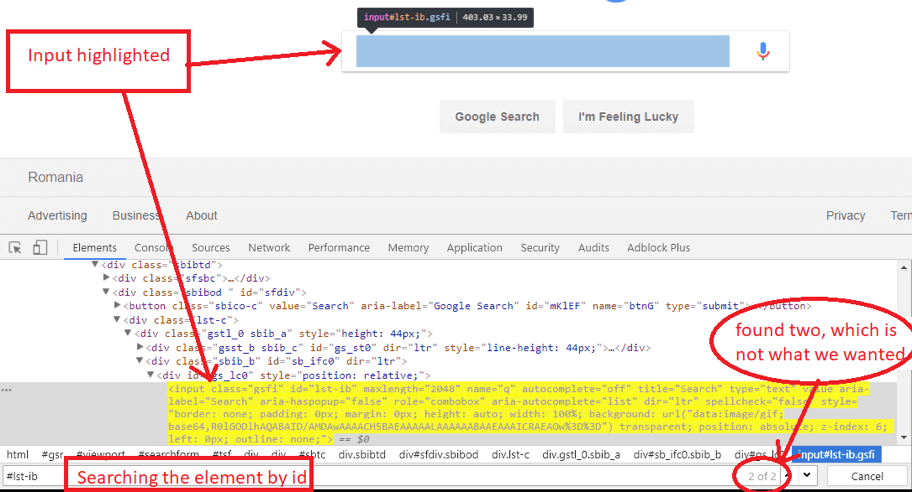Collapse the div class sbibtd node
912x492 pixels.
(95, 265)
